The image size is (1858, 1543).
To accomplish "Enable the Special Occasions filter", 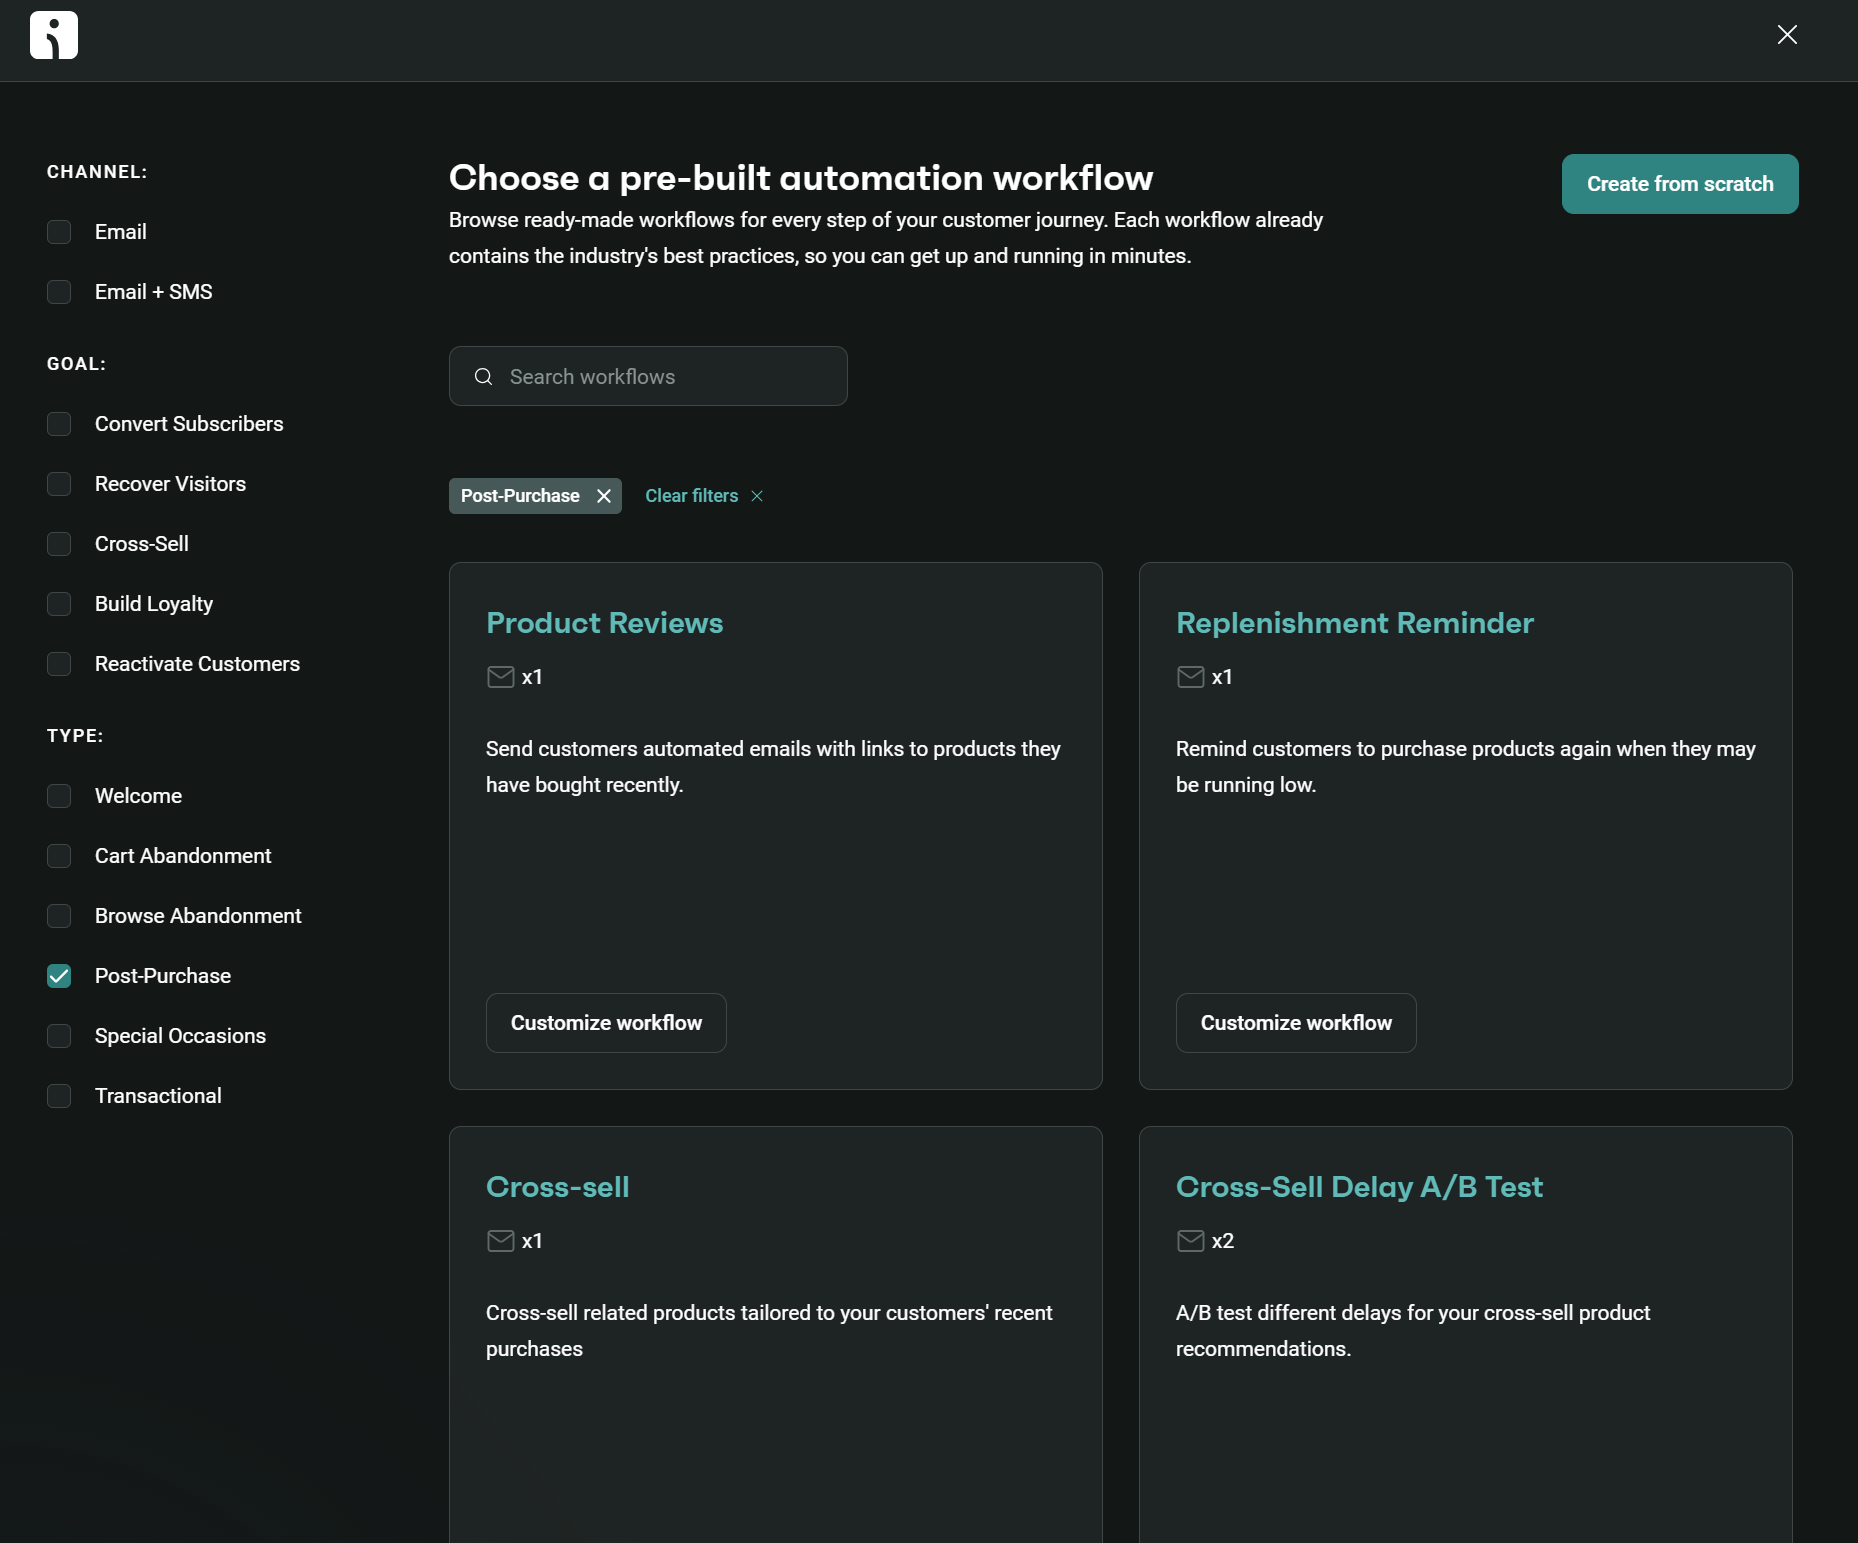I will 59,1036.
